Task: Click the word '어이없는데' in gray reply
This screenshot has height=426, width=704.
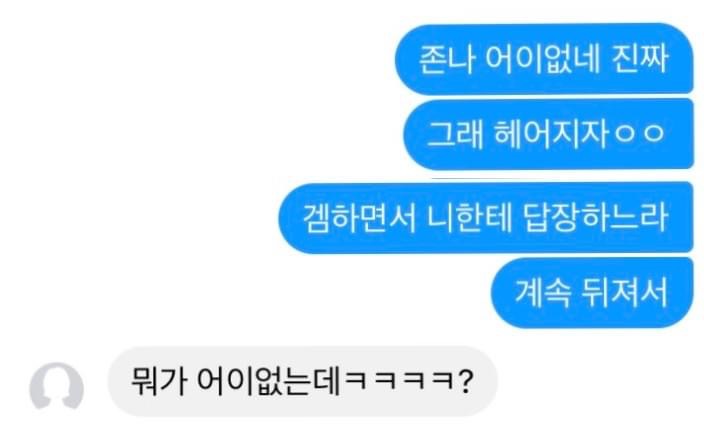Action: [x=268, y=381]
